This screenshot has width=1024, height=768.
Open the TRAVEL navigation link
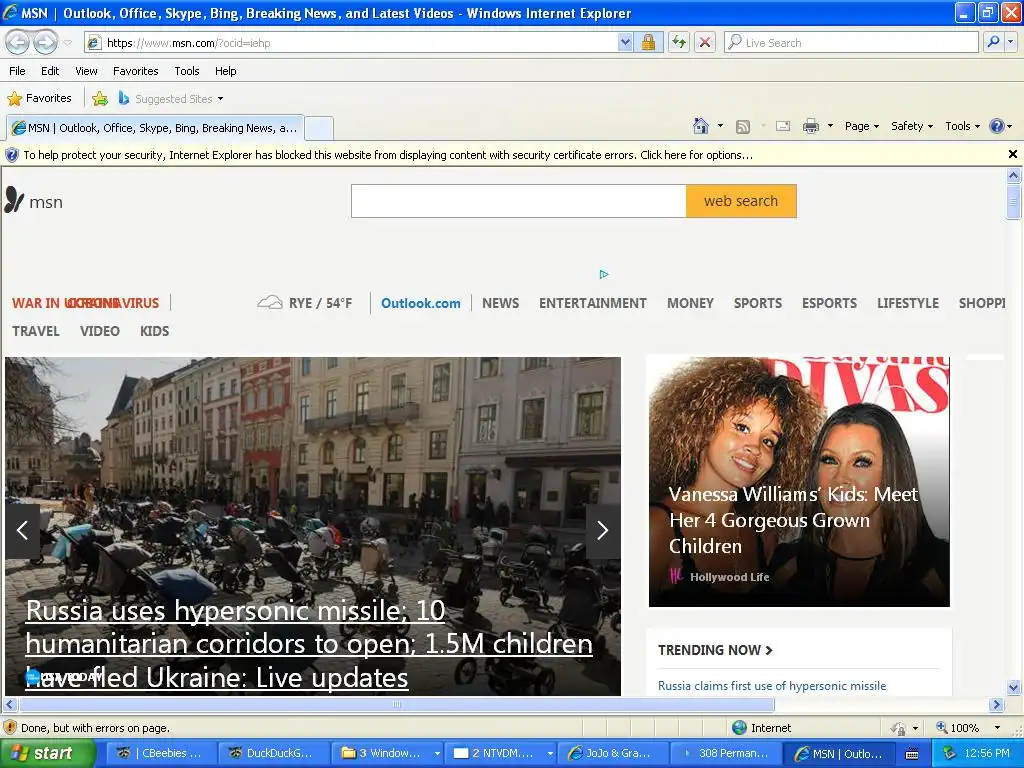(x=36, y=331)
